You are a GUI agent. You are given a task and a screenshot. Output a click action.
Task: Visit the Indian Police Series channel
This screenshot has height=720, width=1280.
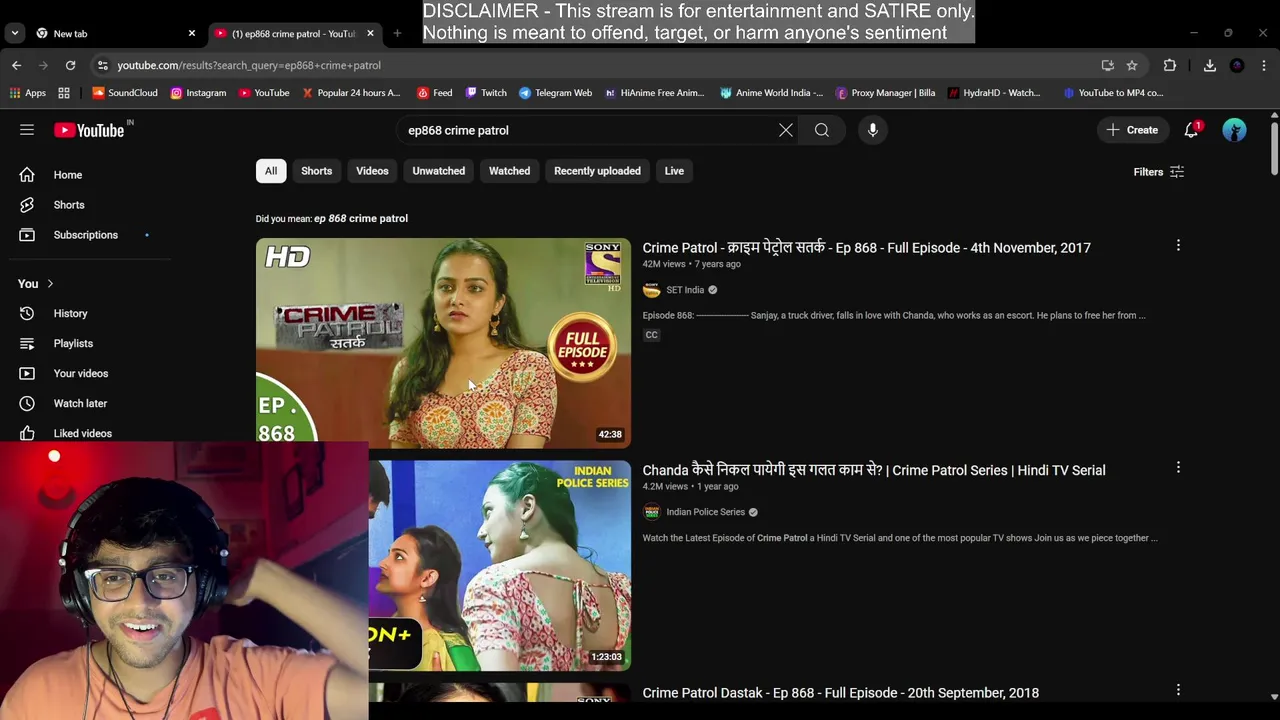pos(705,512)
